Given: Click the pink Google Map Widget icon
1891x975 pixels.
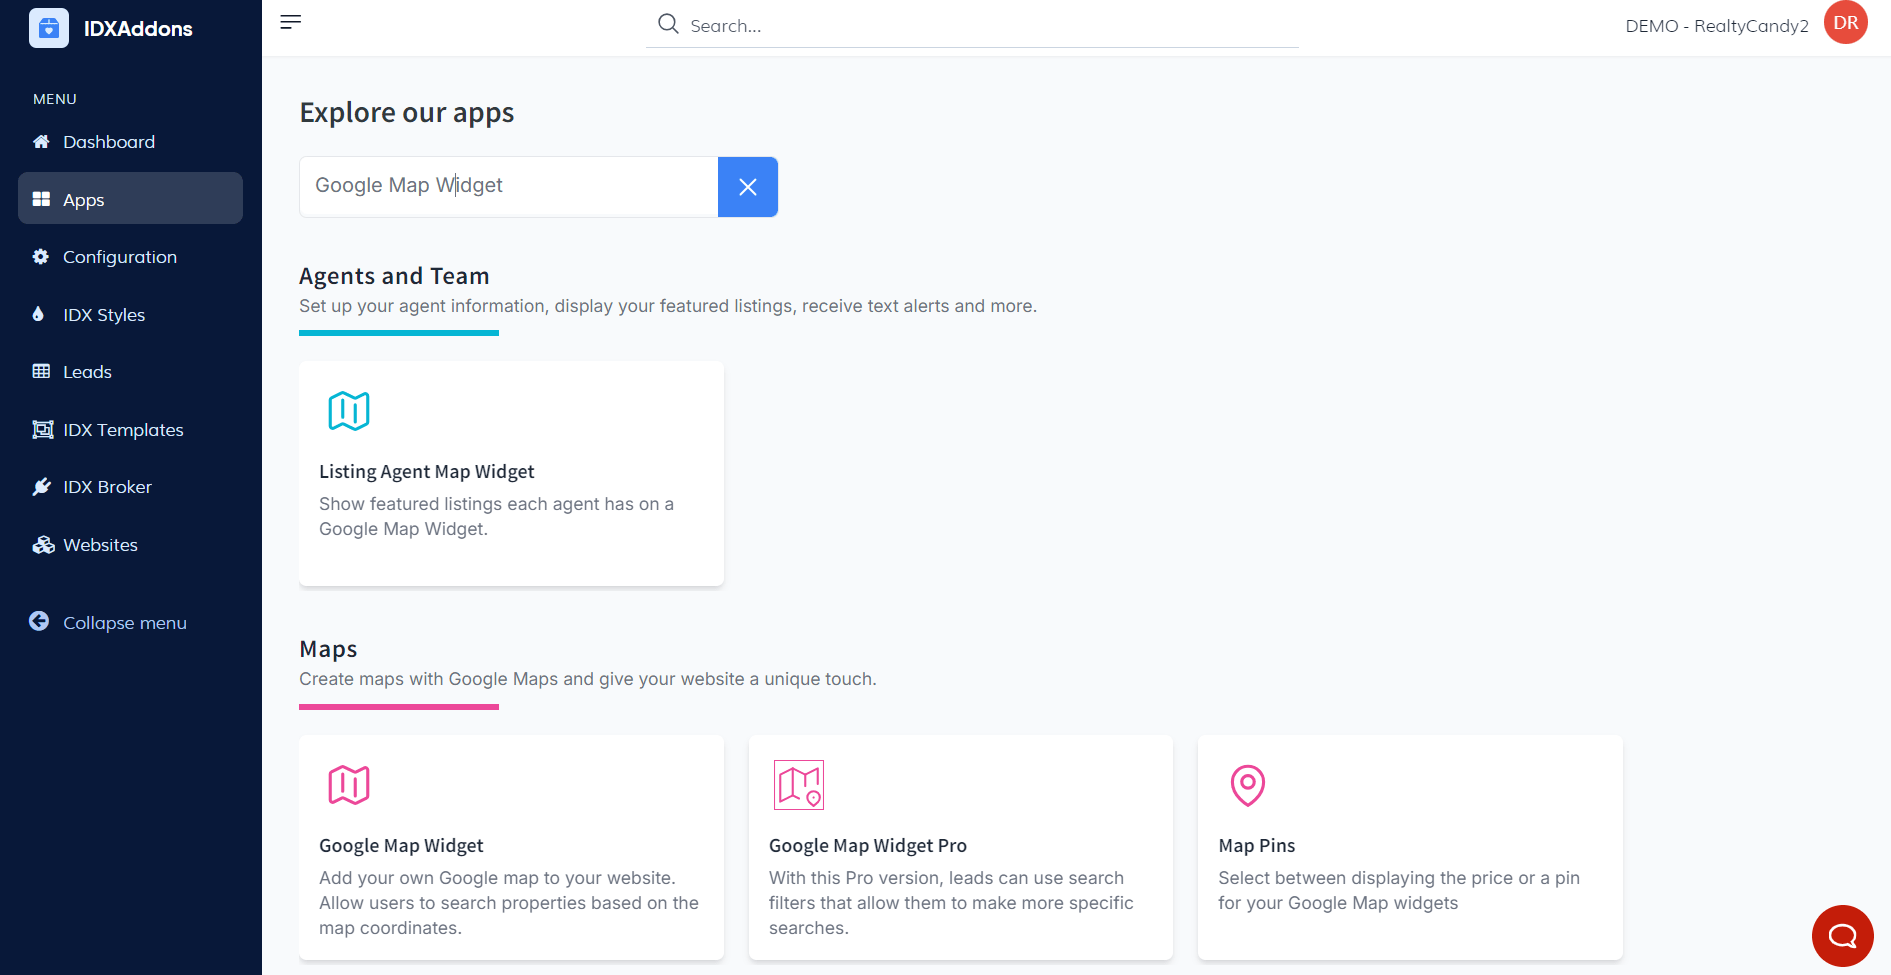Looking at the screenshot, I should pyautogui.click(x=349, y=785).
